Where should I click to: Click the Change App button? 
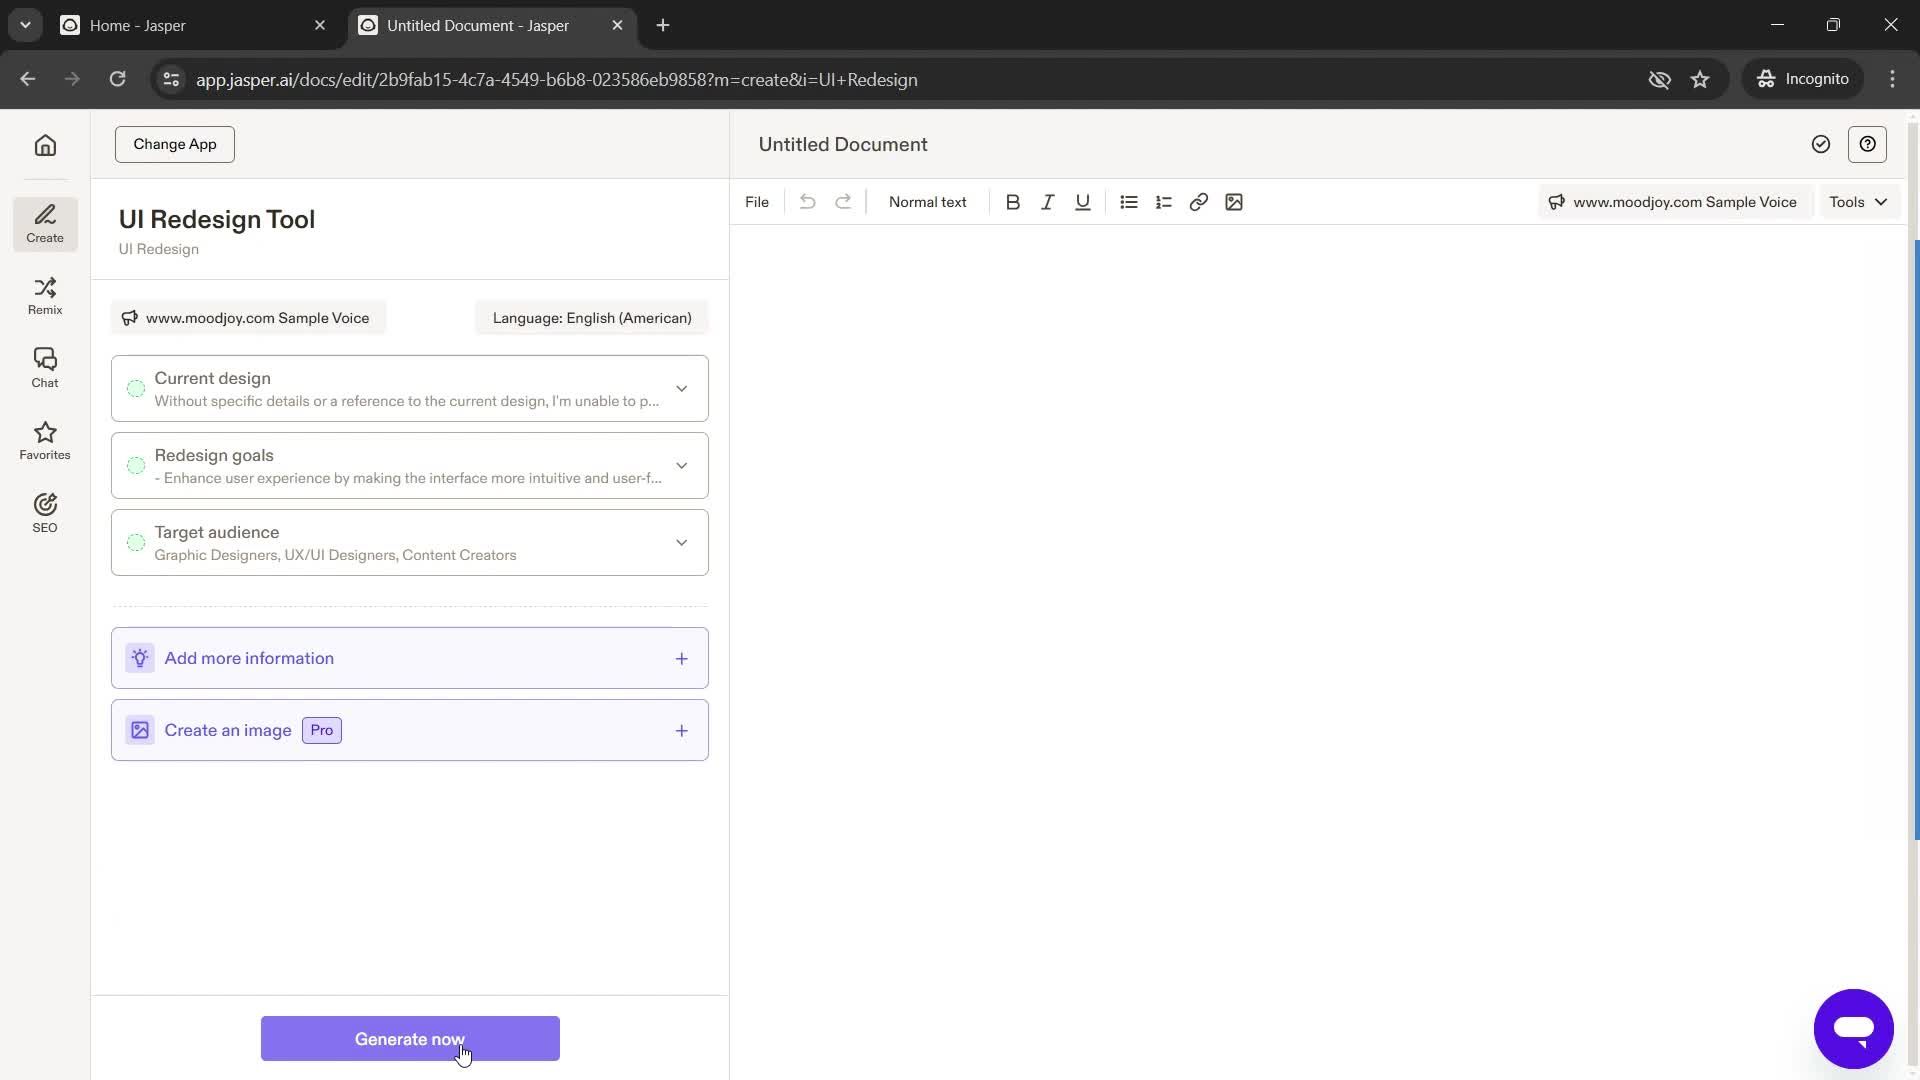174,144
